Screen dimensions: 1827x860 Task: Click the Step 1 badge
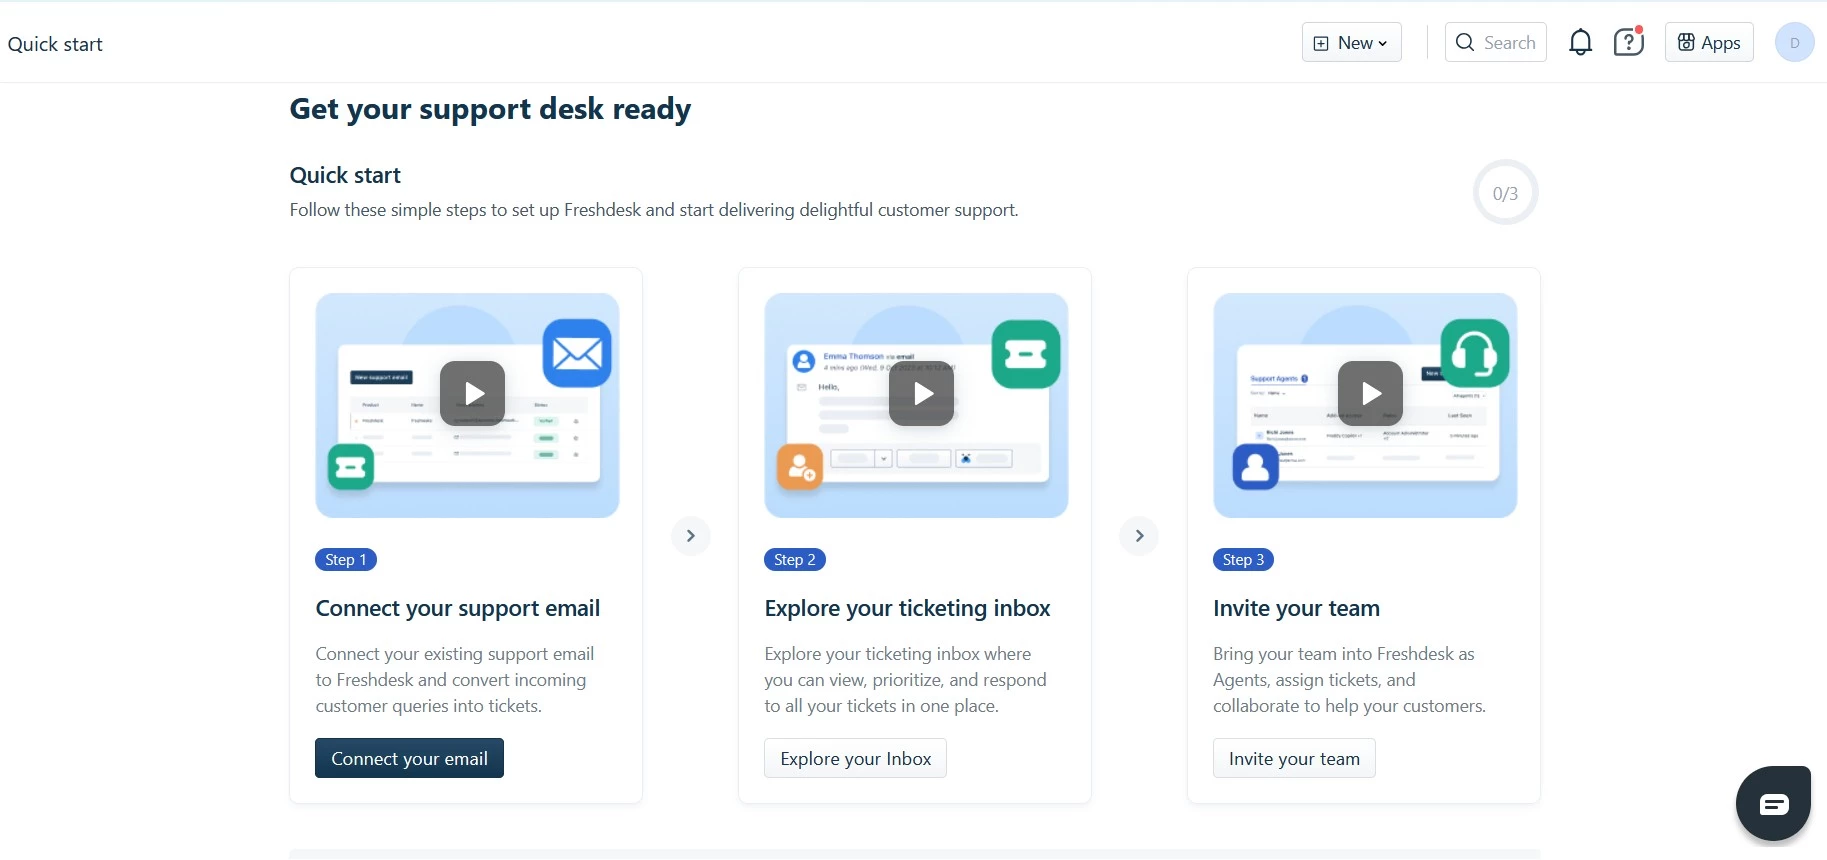pos(346,560)
